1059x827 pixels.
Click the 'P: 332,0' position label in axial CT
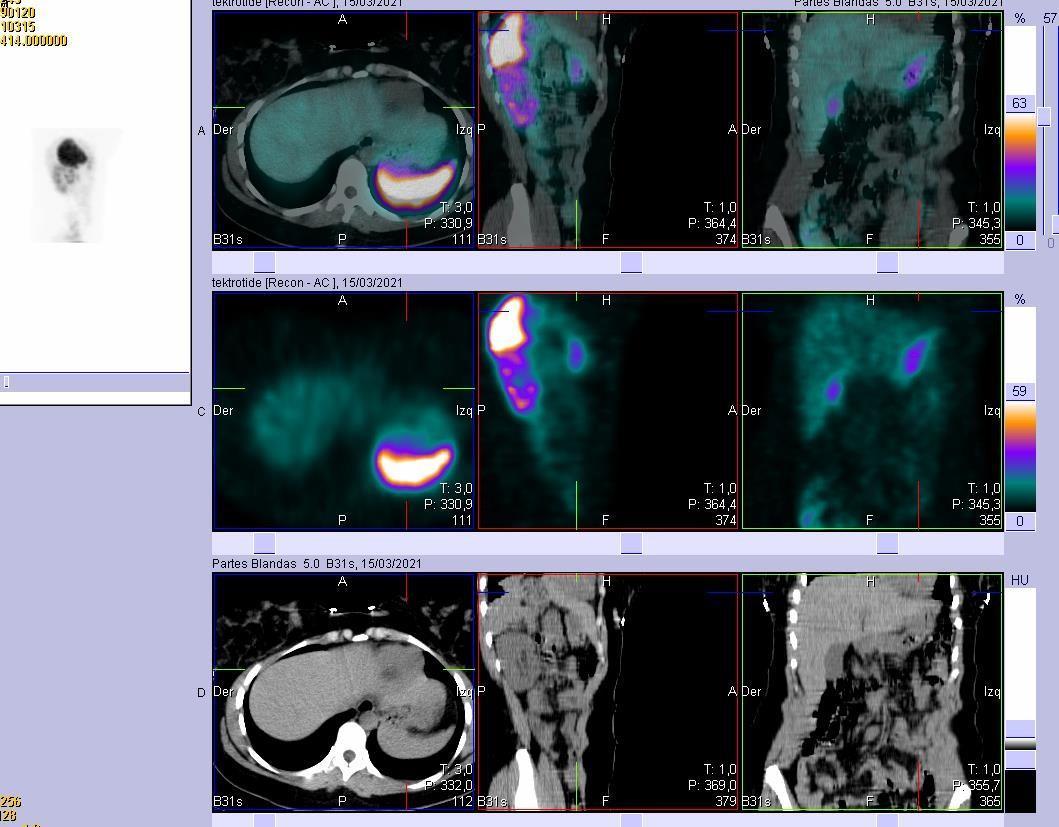[448, 785]
